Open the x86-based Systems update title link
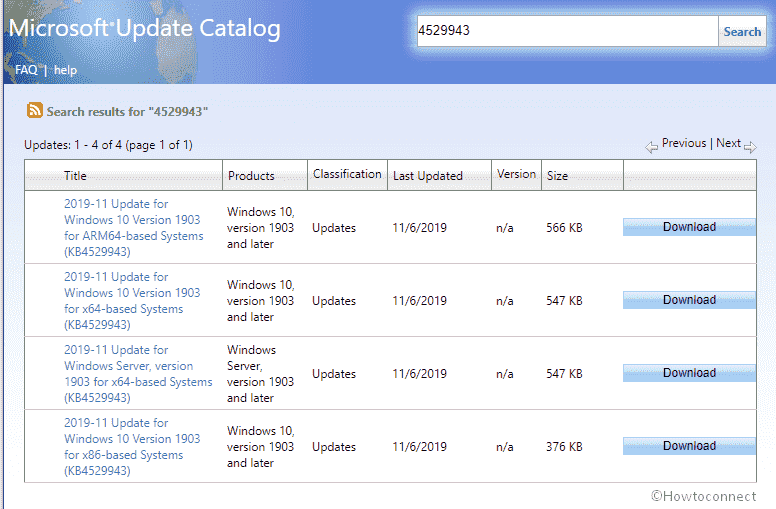Image resolution: width=776 pixels, height=509 pixels. point(132,447)
